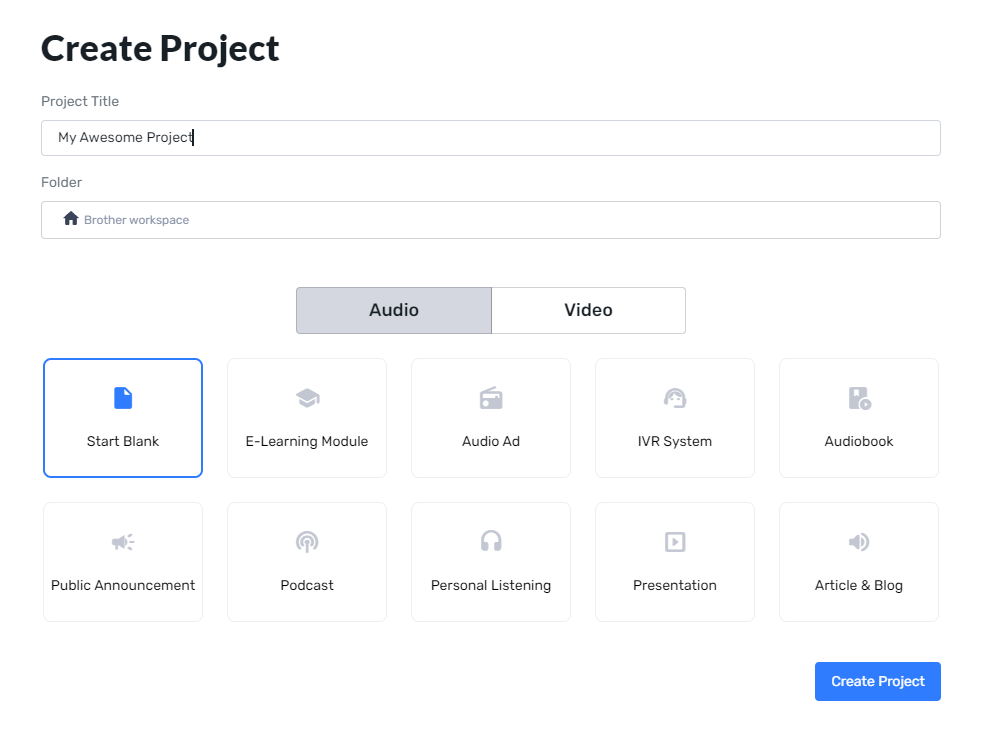Click the Audiobook template label
The height and width of the screenshot is (745, 995).
click(x=859, y=441)
